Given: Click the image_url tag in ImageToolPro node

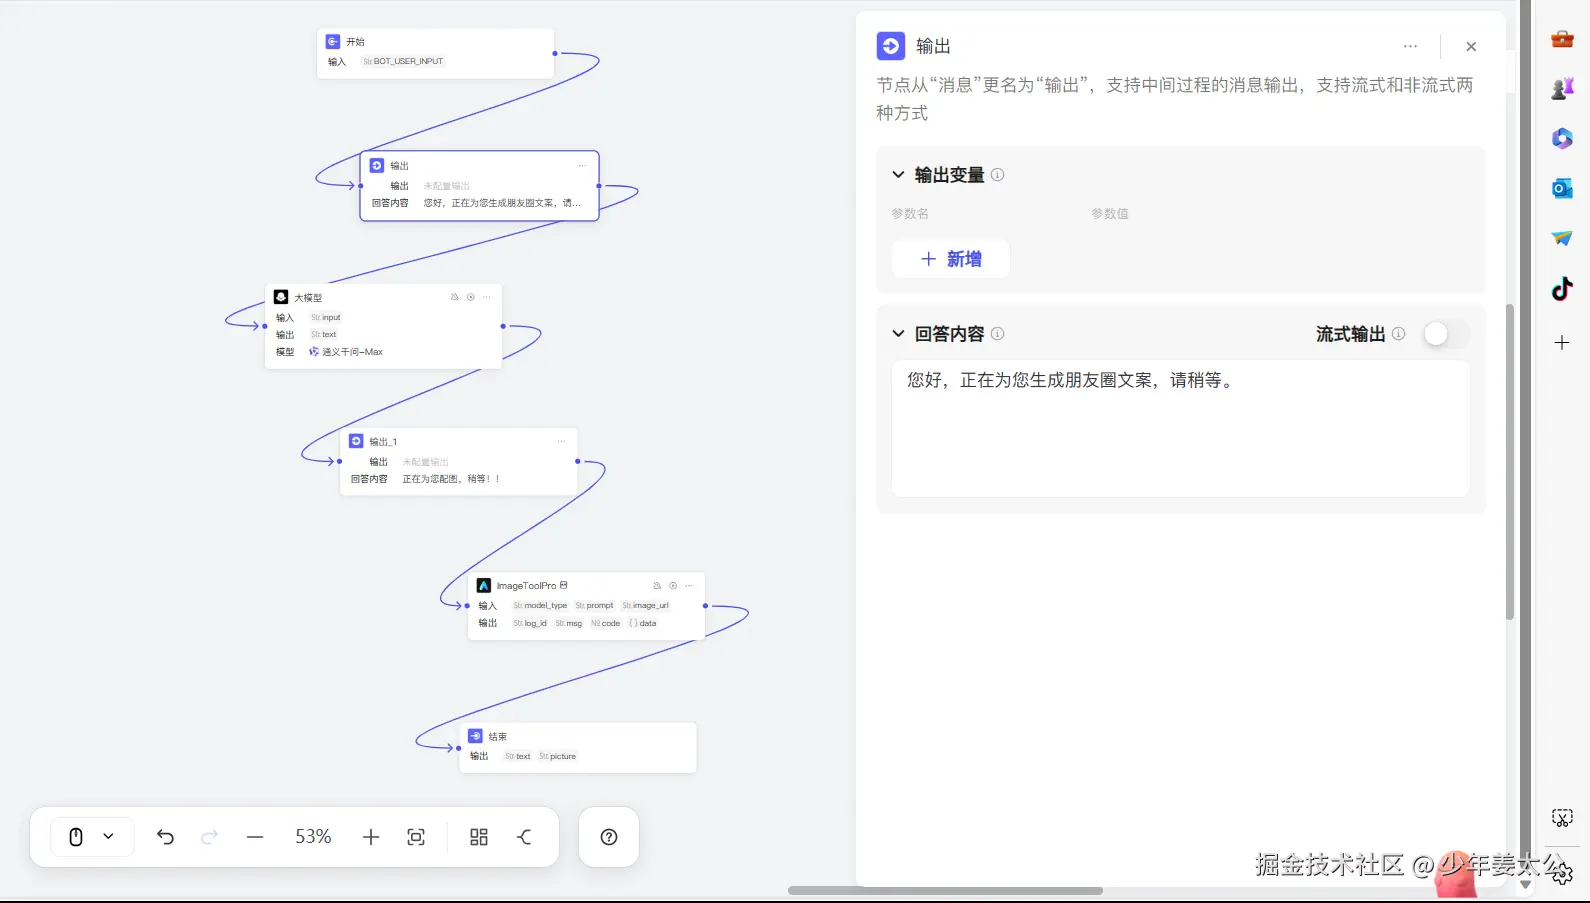Looking at the screenshot, I should tap(645, 606).
